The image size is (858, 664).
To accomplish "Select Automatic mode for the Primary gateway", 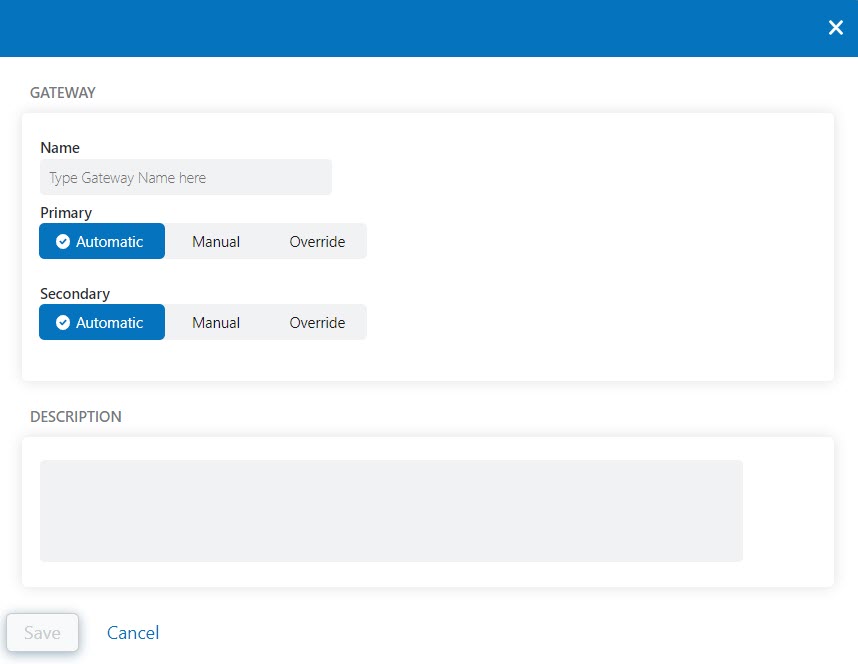I will pos(102,241).
